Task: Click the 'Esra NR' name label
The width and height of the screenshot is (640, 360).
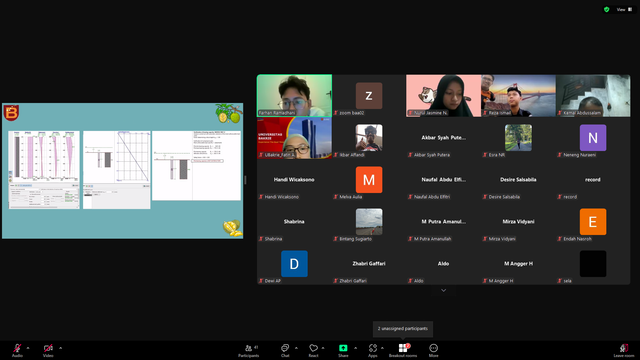Action: coord(497,155)
